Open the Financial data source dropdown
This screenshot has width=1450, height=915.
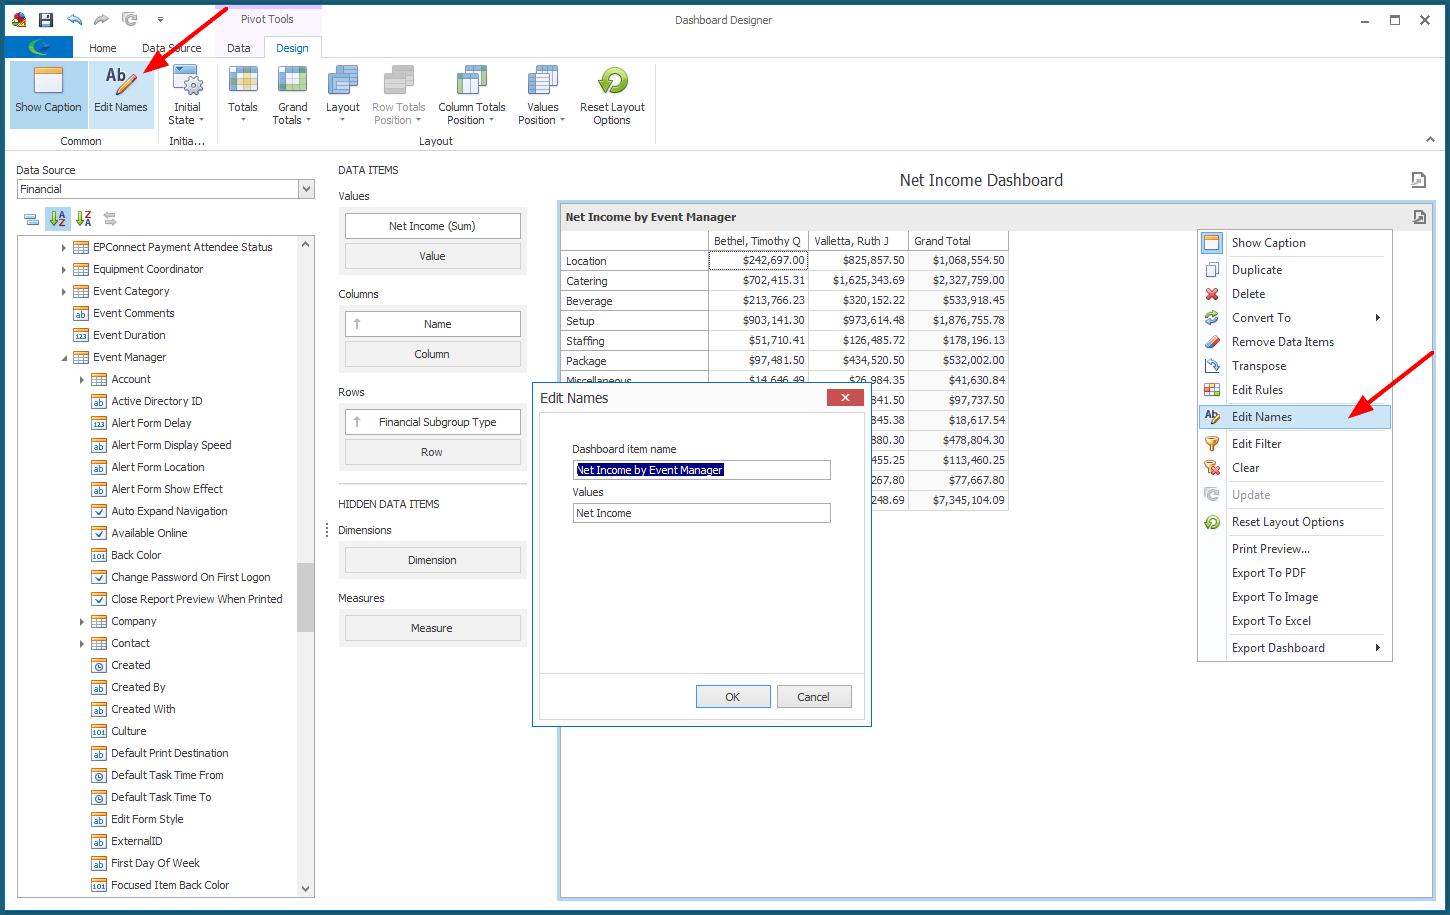coord(306,189)
